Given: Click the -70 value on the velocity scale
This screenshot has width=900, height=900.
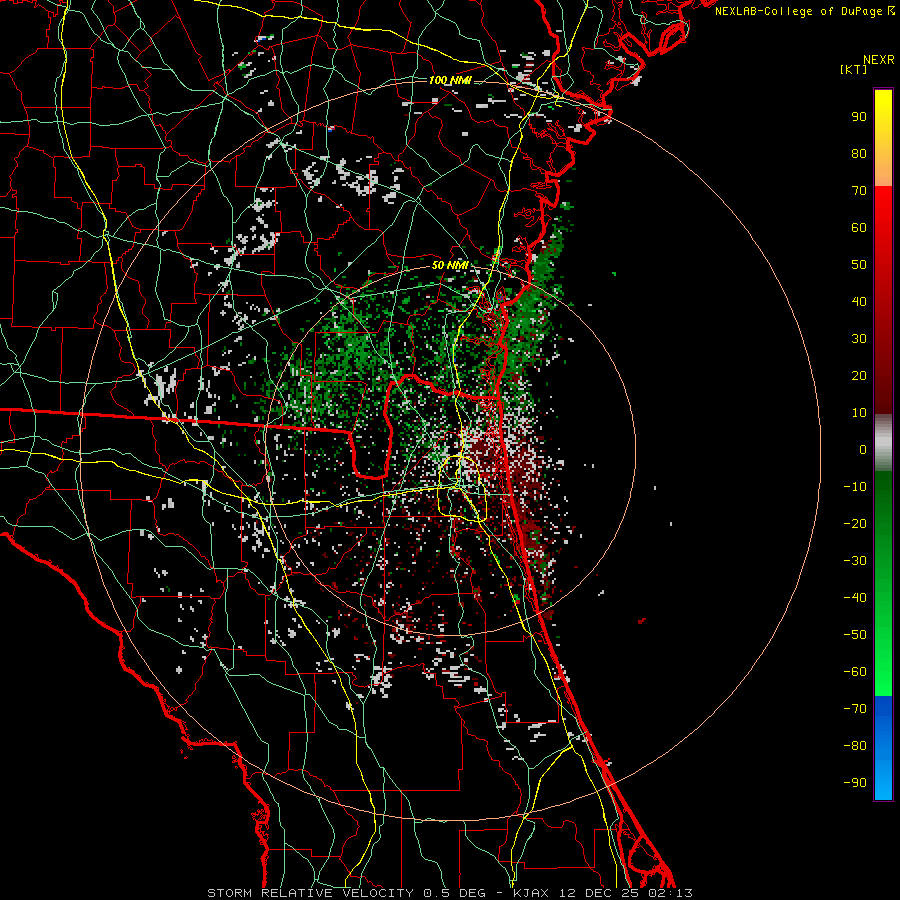Looking at the screenshot, I should point(855,709).
